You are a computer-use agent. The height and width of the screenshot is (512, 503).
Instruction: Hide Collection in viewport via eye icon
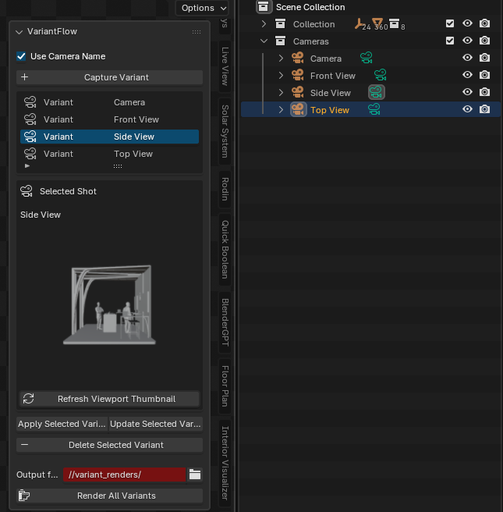[x=467, y=23]
